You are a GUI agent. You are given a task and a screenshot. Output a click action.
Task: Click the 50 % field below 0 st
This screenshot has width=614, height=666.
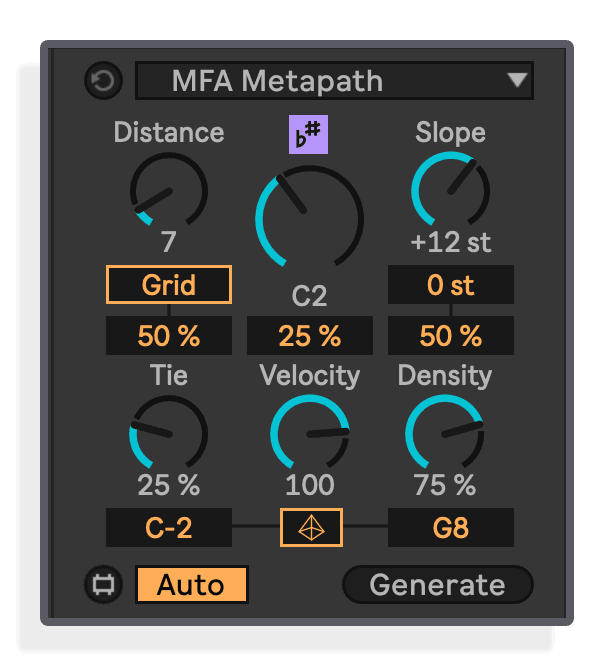pyautogui.click(x=451, y=335)
